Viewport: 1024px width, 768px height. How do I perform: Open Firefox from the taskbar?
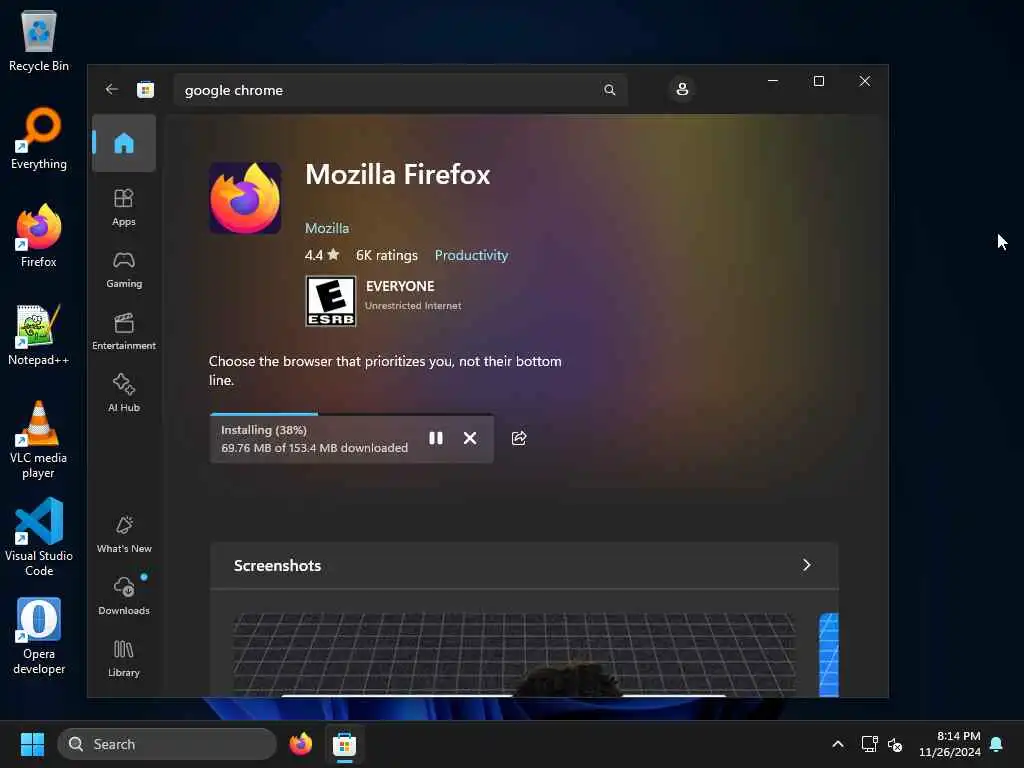click(x=300, y=744)
